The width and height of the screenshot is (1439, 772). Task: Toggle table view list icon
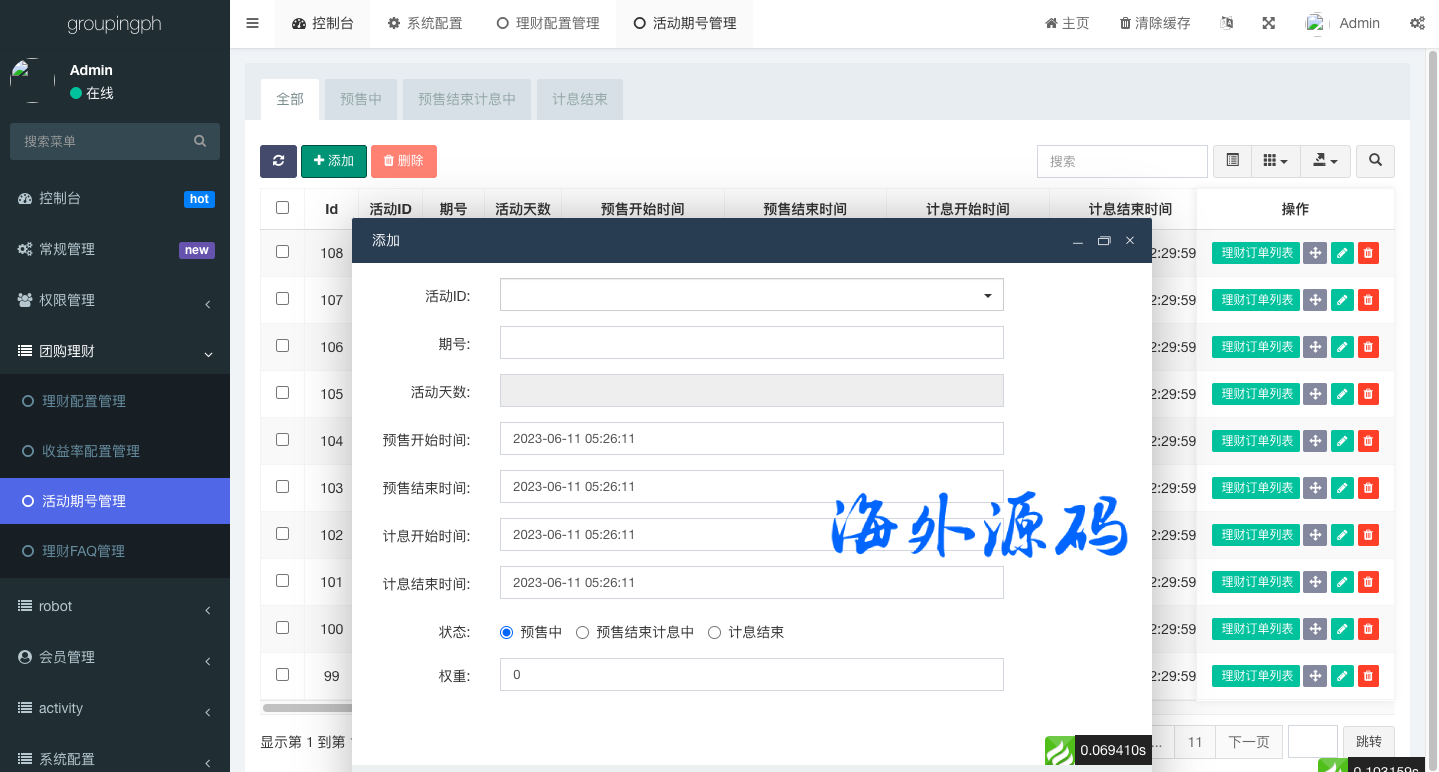(x=1232, y=161)
